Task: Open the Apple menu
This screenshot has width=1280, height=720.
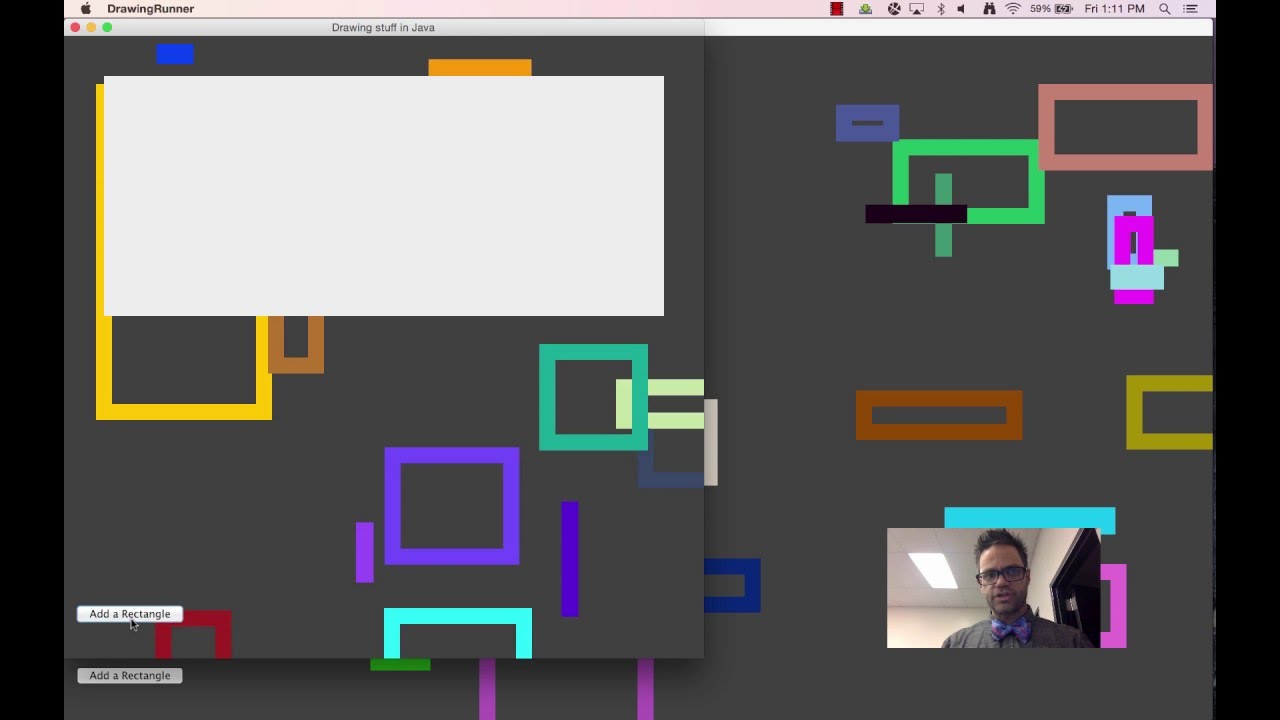Action: click(x=86, y=9)
